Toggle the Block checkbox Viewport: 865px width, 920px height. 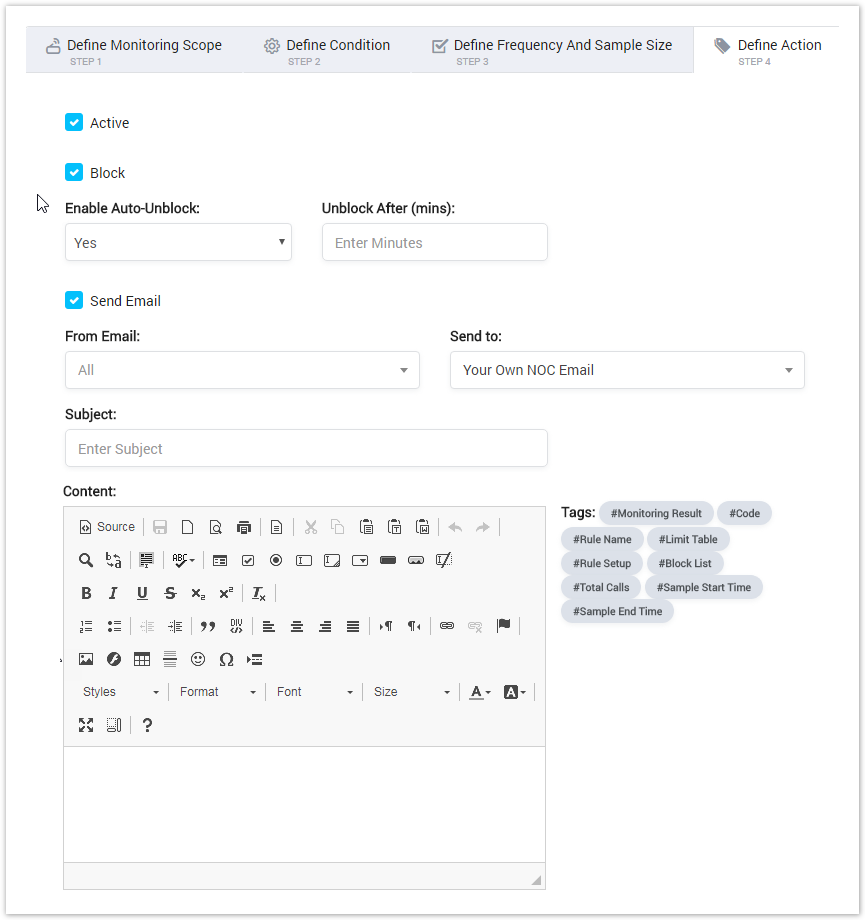(x=74, y=172)
